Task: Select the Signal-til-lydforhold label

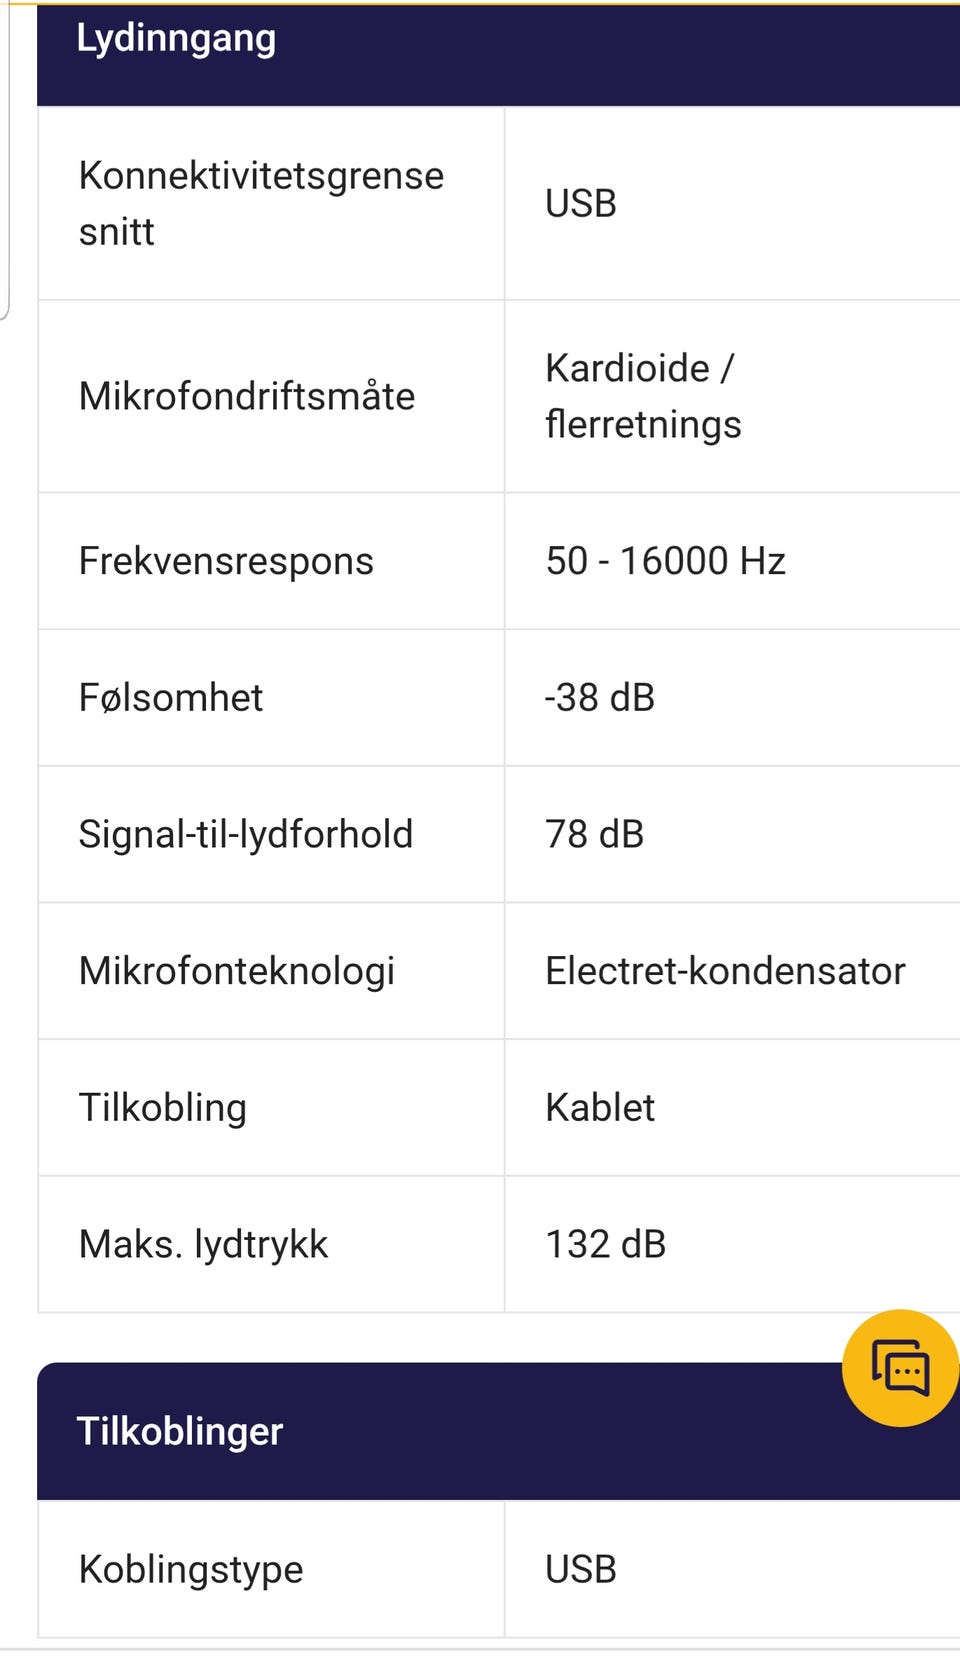Action: pos(245,834)
